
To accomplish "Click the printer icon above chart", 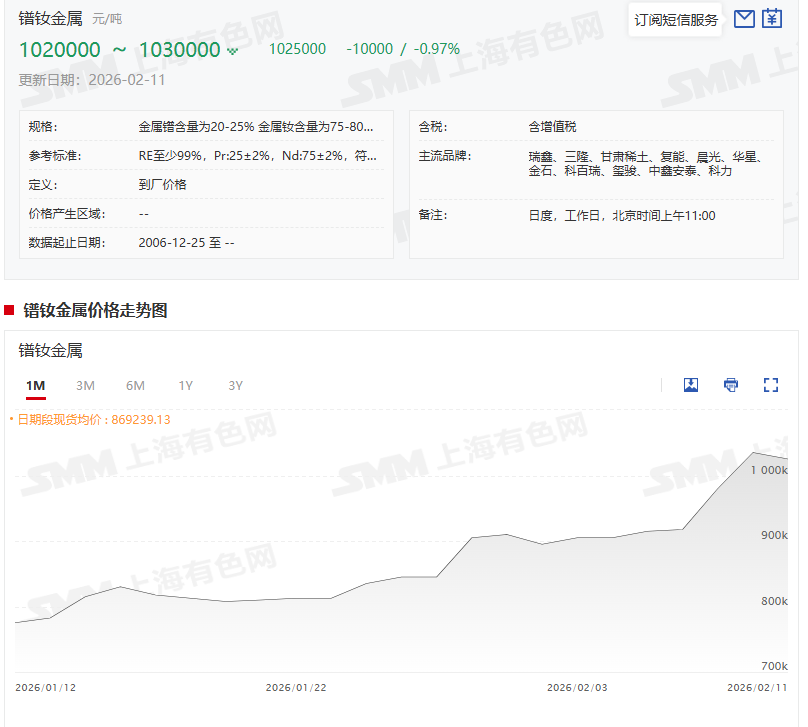I will pos(731,385).
